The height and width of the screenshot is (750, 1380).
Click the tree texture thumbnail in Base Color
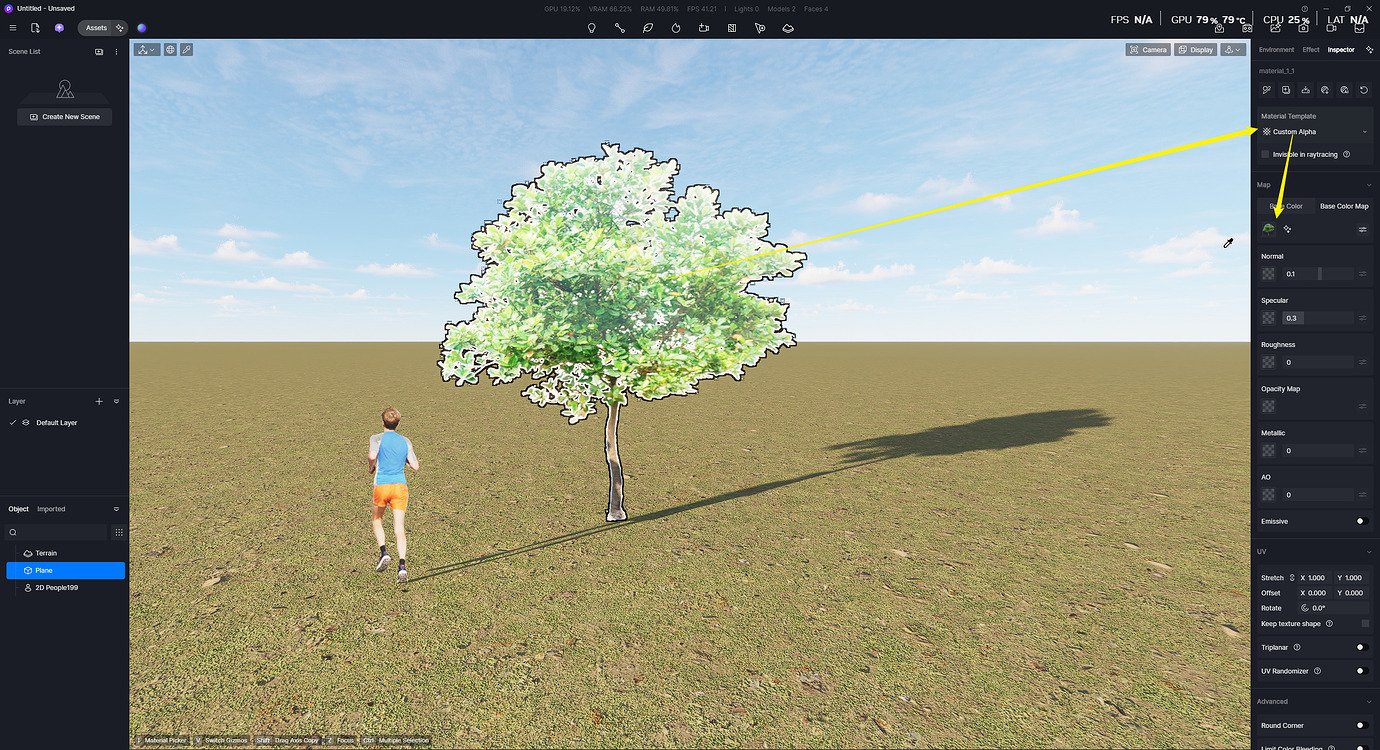(1267, 228)
